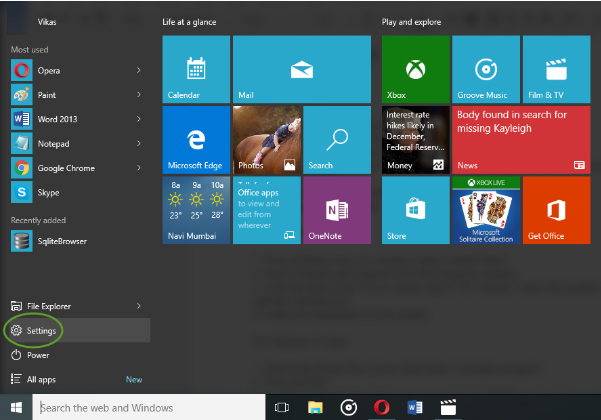Click the Search tile with magnifier
The height and width of the screenshot is (420, 601).
337,140
